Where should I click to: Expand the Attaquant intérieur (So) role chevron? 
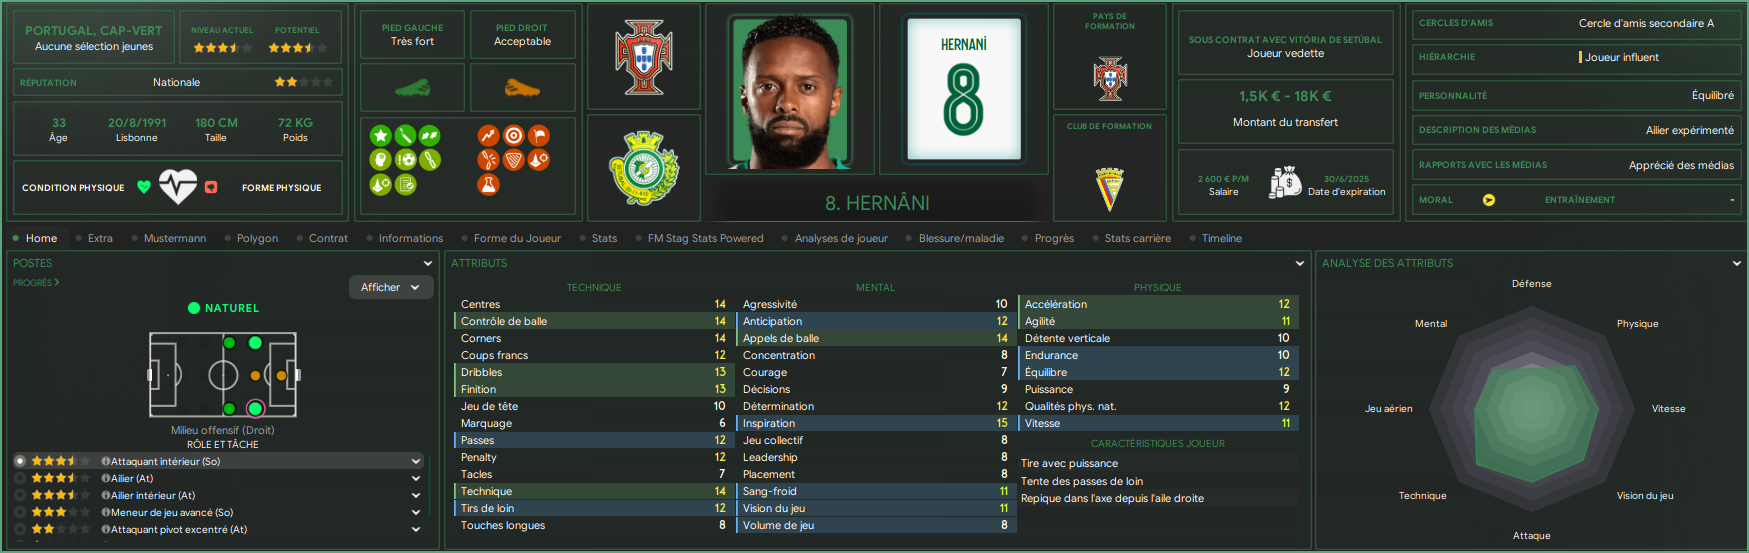(x=416, y=461)
